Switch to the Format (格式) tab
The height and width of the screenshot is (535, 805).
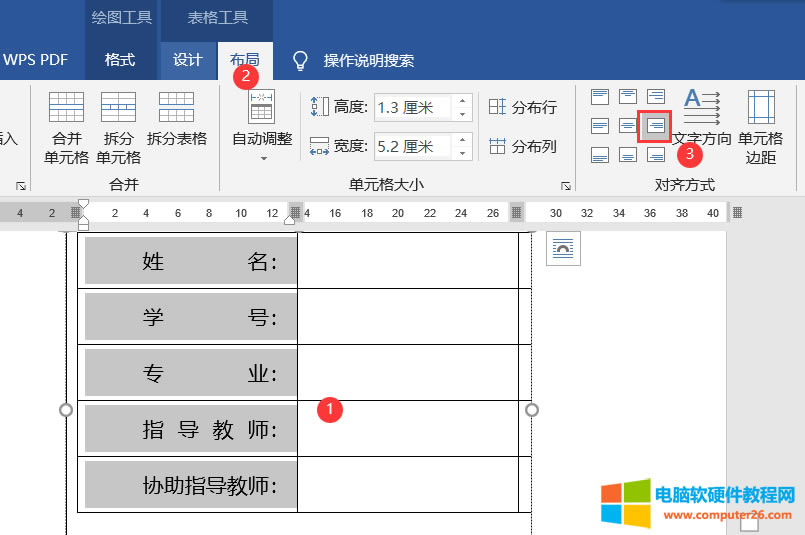[120, 60]
